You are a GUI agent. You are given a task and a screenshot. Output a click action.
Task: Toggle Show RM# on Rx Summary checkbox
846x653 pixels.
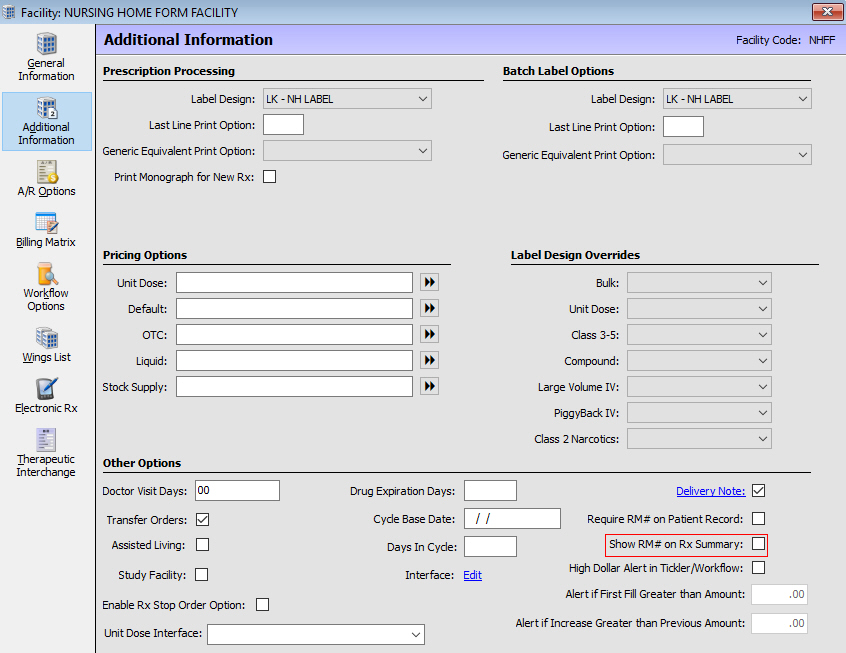pyautogui.click(x=758, y=544)
